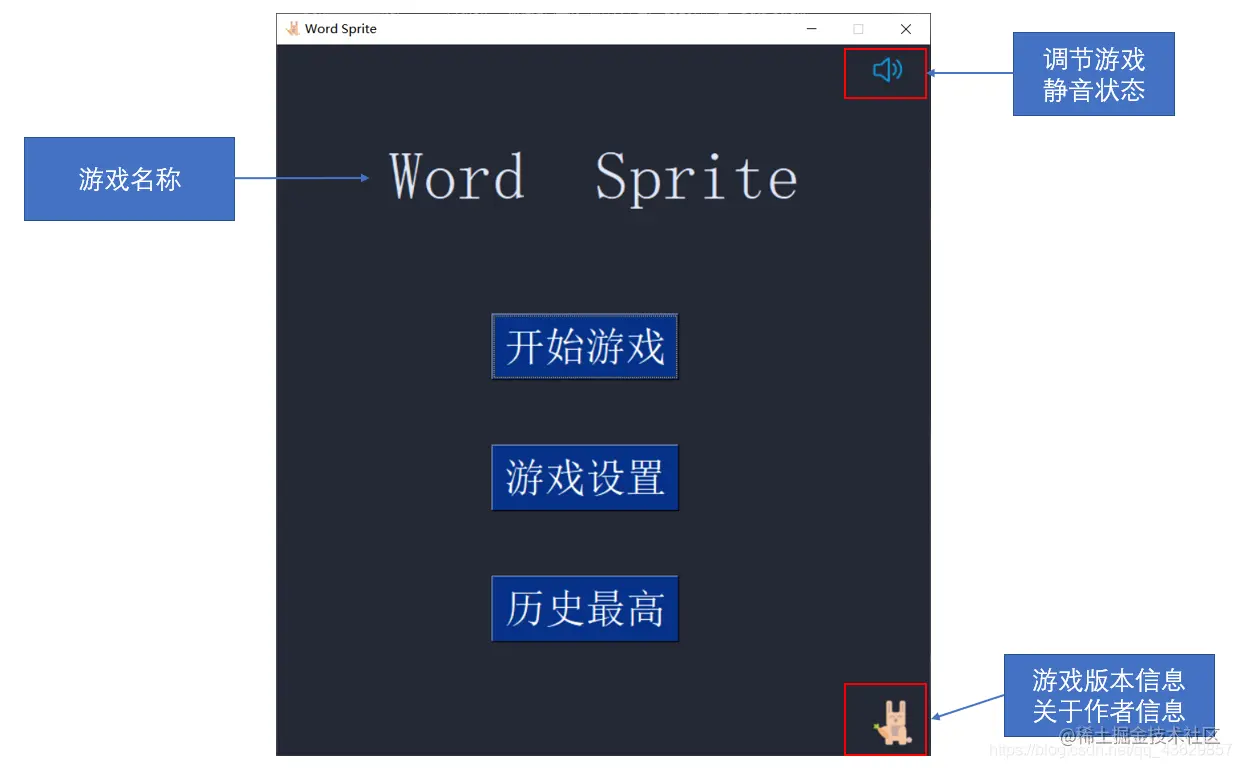Click the Word Sprite icon in title bar
The image size is (1242, 768).
[291, 28]
